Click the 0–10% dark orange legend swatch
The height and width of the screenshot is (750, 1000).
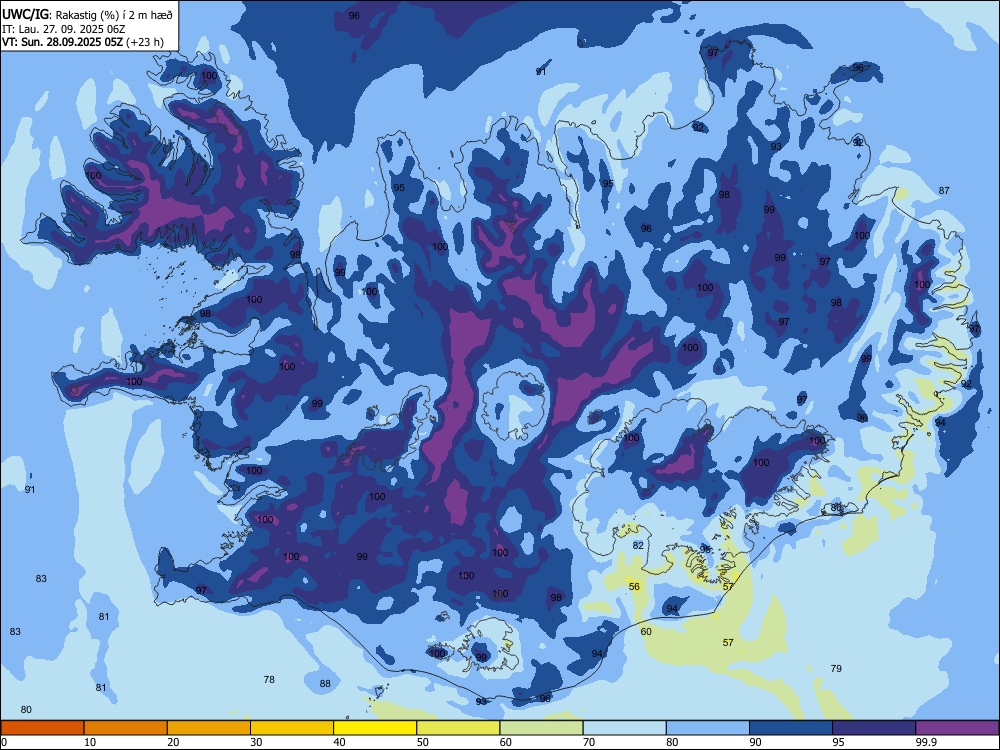(x=42, y=728)
